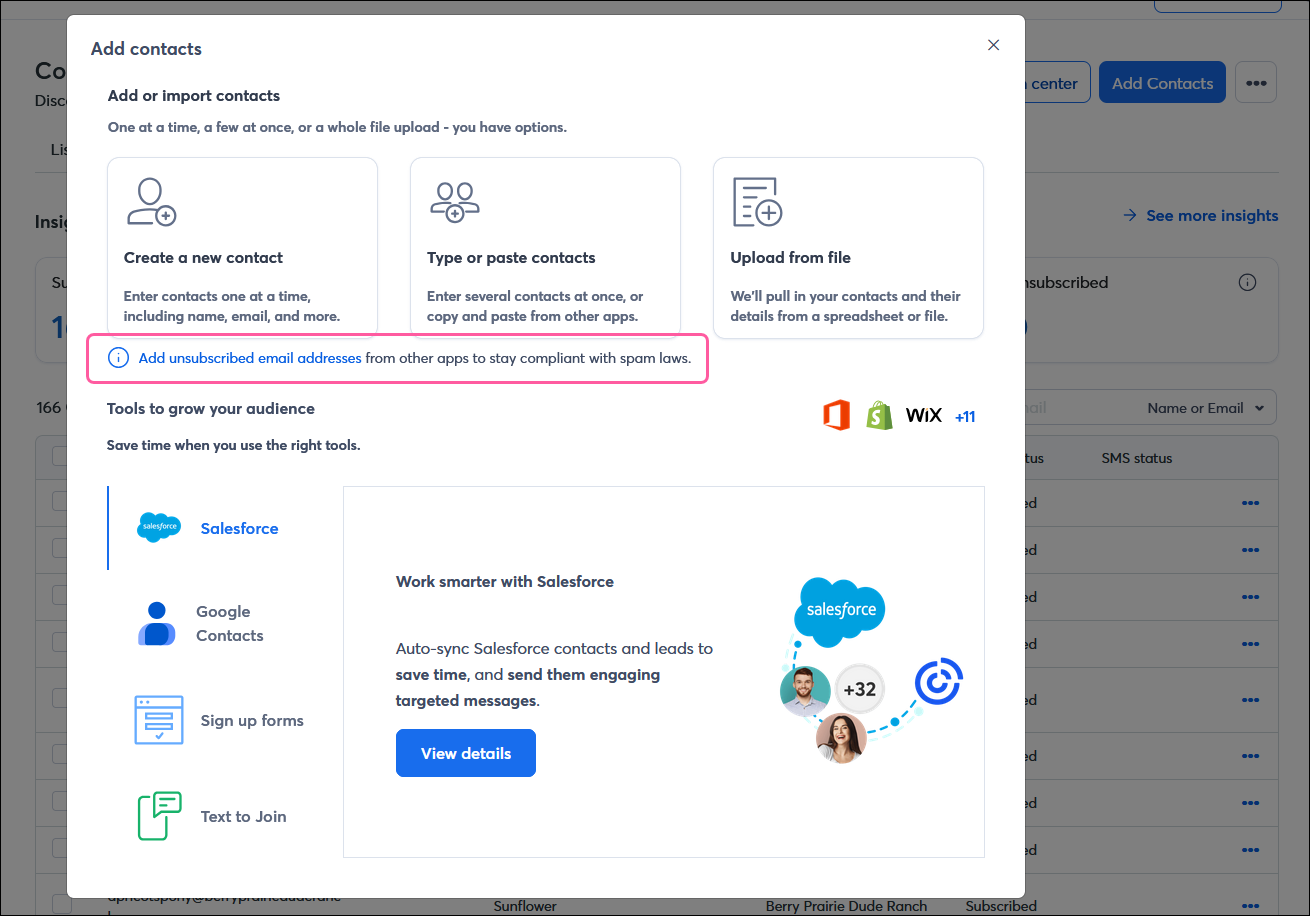Click the Google Contacts person icon
This screenshot has width=1310, height=916.
(x=156, y=624)
